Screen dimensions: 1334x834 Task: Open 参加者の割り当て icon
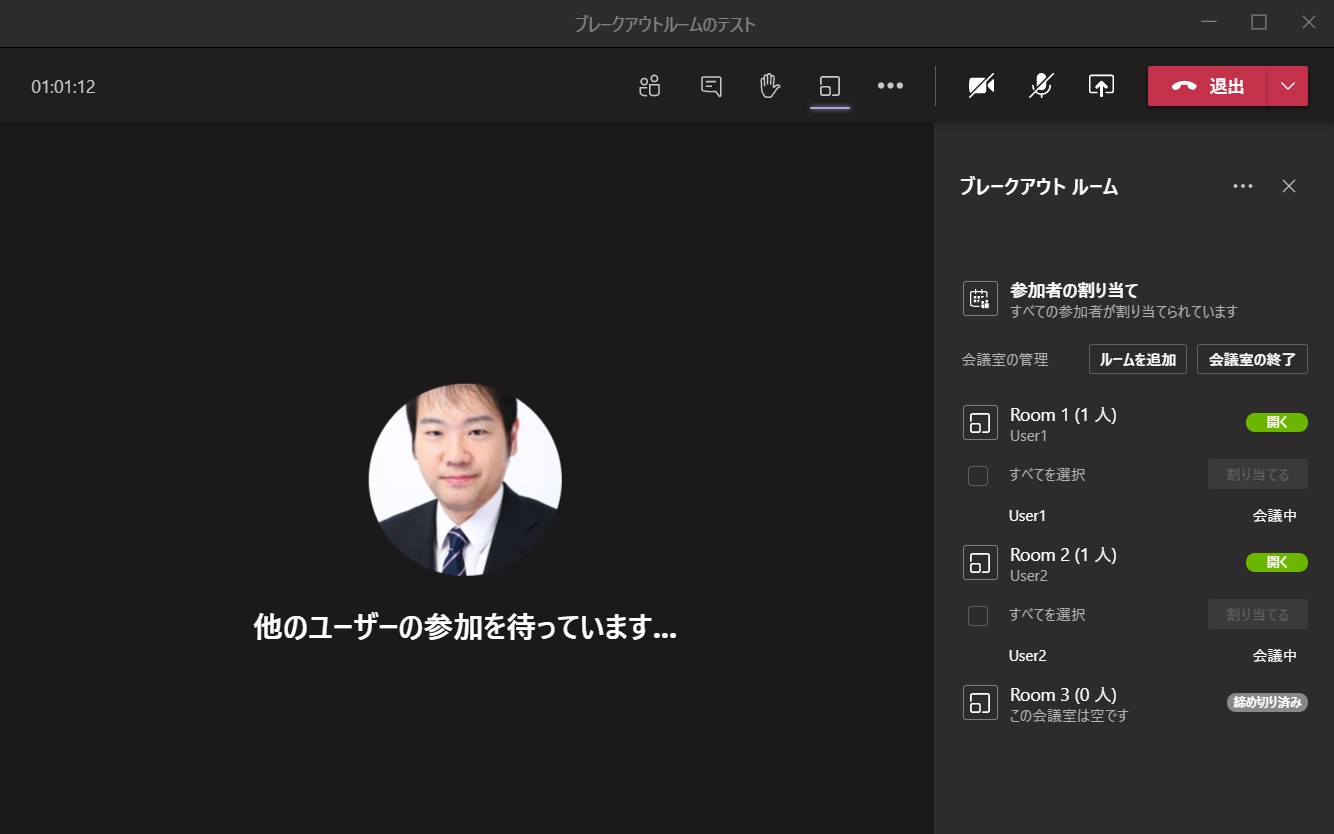[x=980, y=299]
